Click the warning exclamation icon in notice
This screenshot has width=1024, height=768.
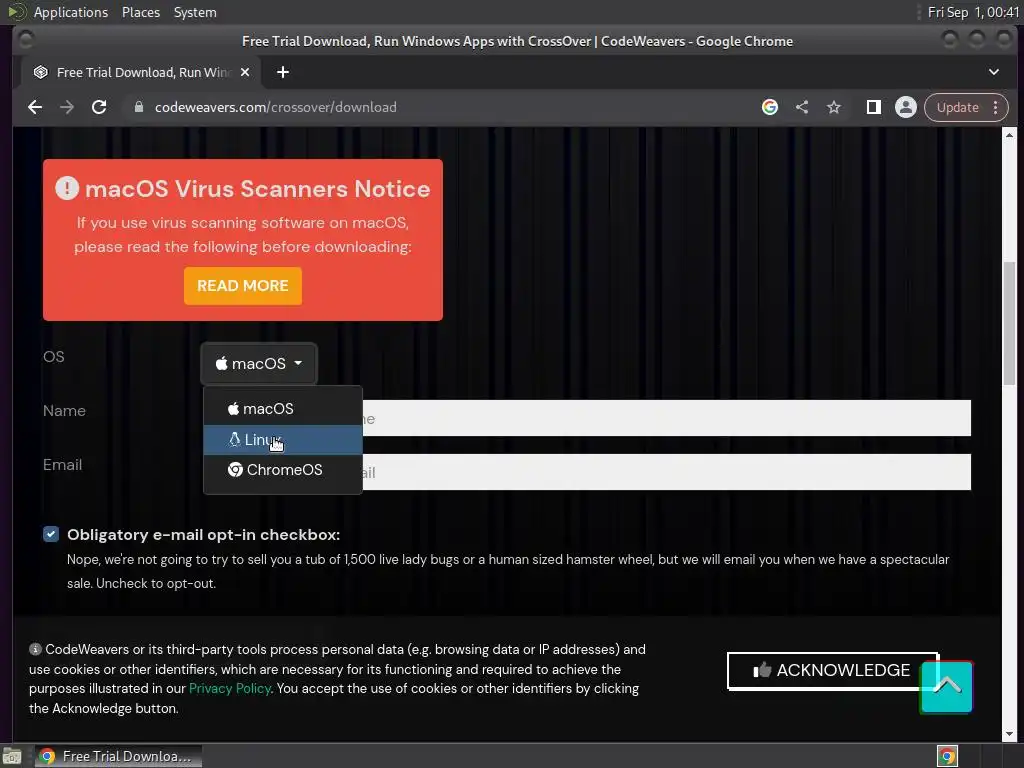point(67,188)
